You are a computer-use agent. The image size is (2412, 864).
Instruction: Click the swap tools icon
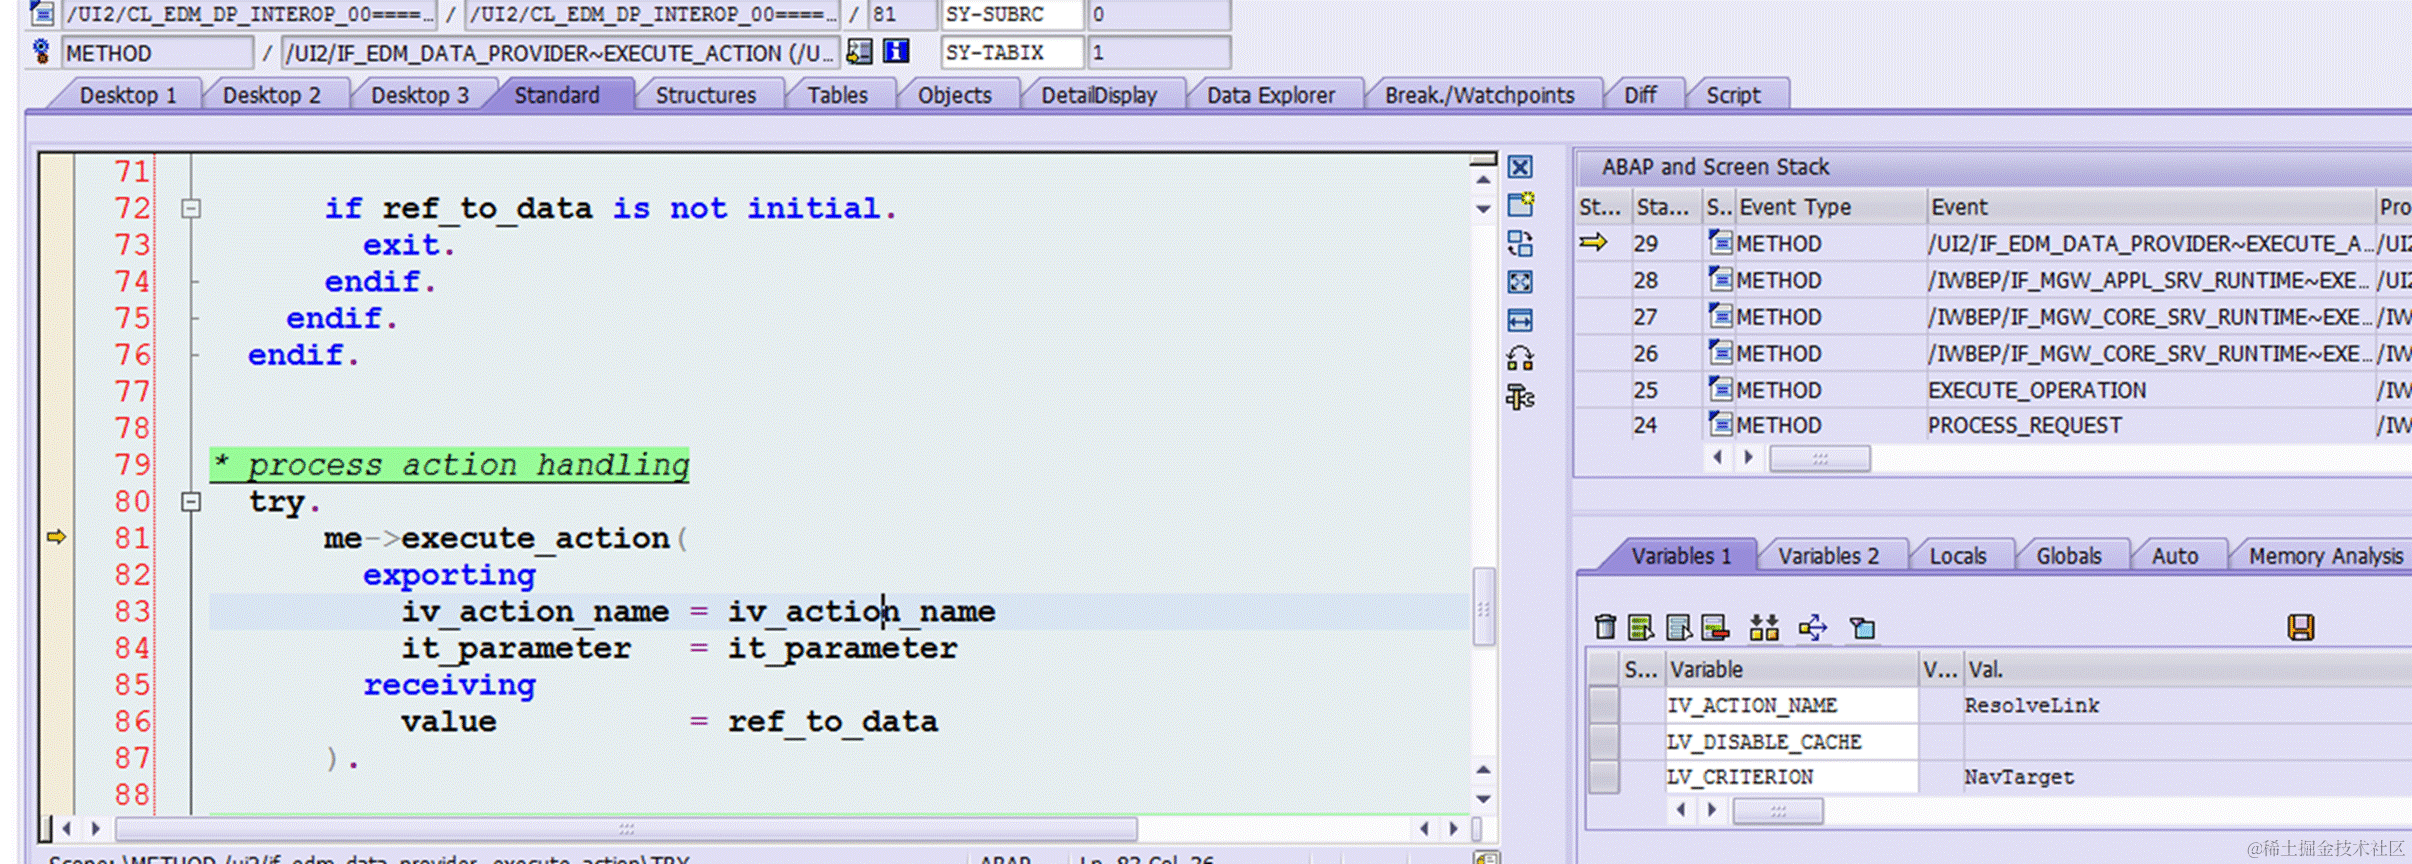point(1520,244)
